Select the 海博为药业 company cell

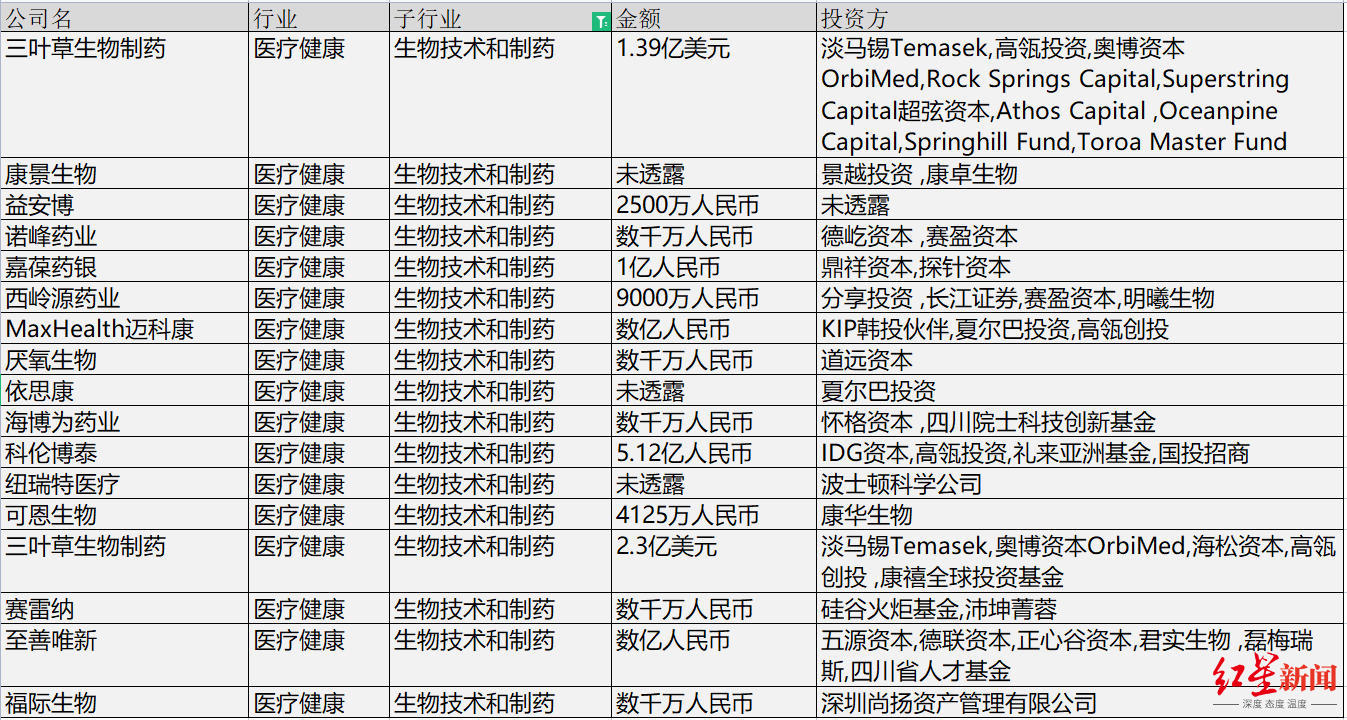[124, 422]
